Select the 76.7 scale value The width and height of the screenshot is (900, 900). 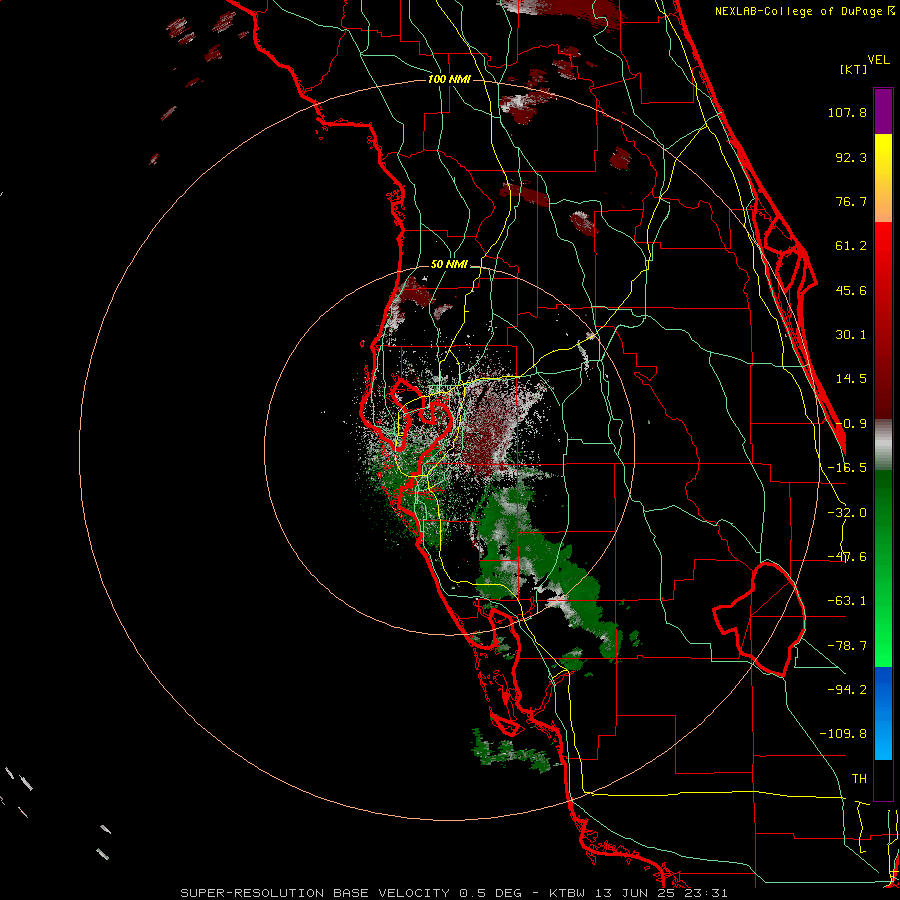tap(851, 201)
